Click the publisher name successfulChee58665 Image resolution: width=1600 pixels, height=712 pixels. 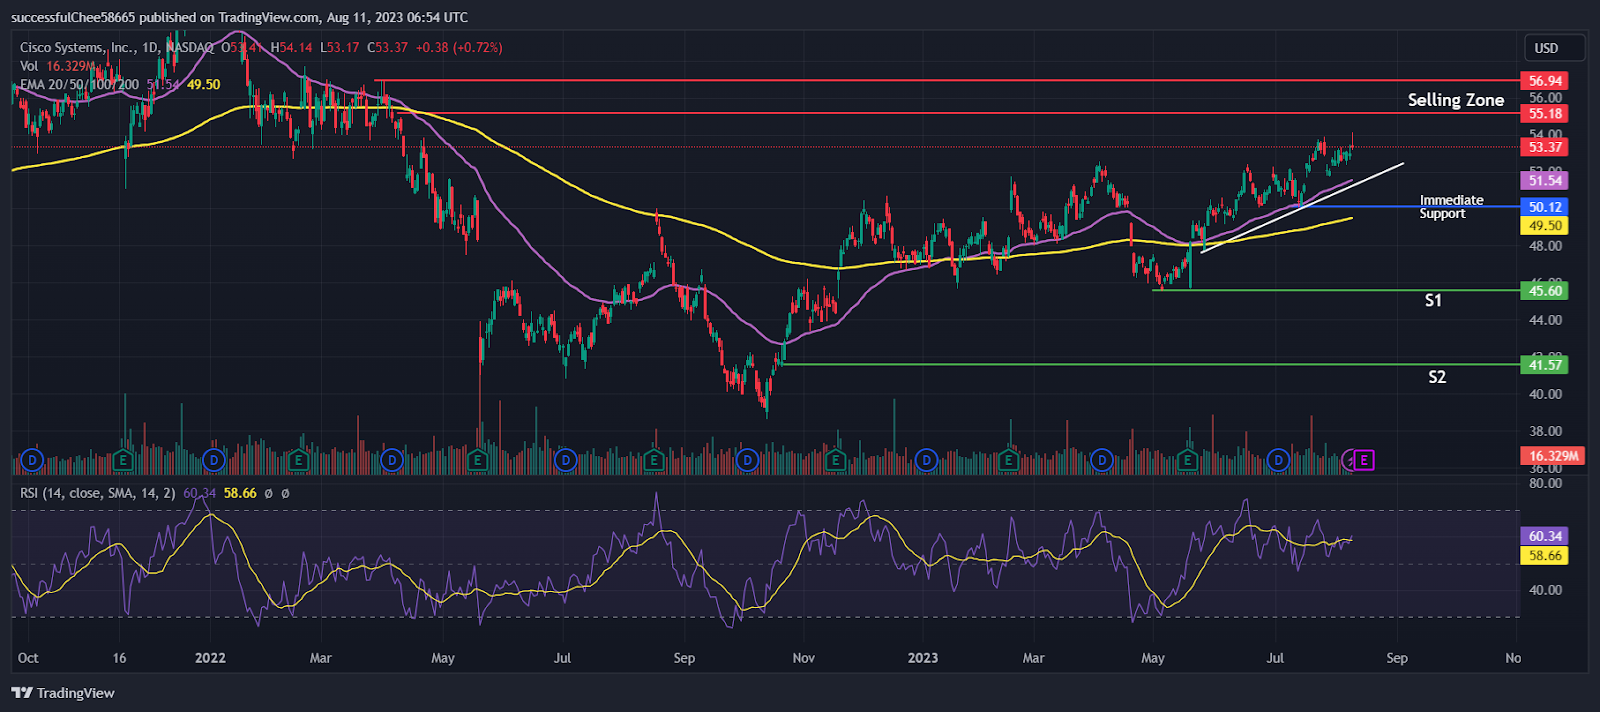pos(73,17)
